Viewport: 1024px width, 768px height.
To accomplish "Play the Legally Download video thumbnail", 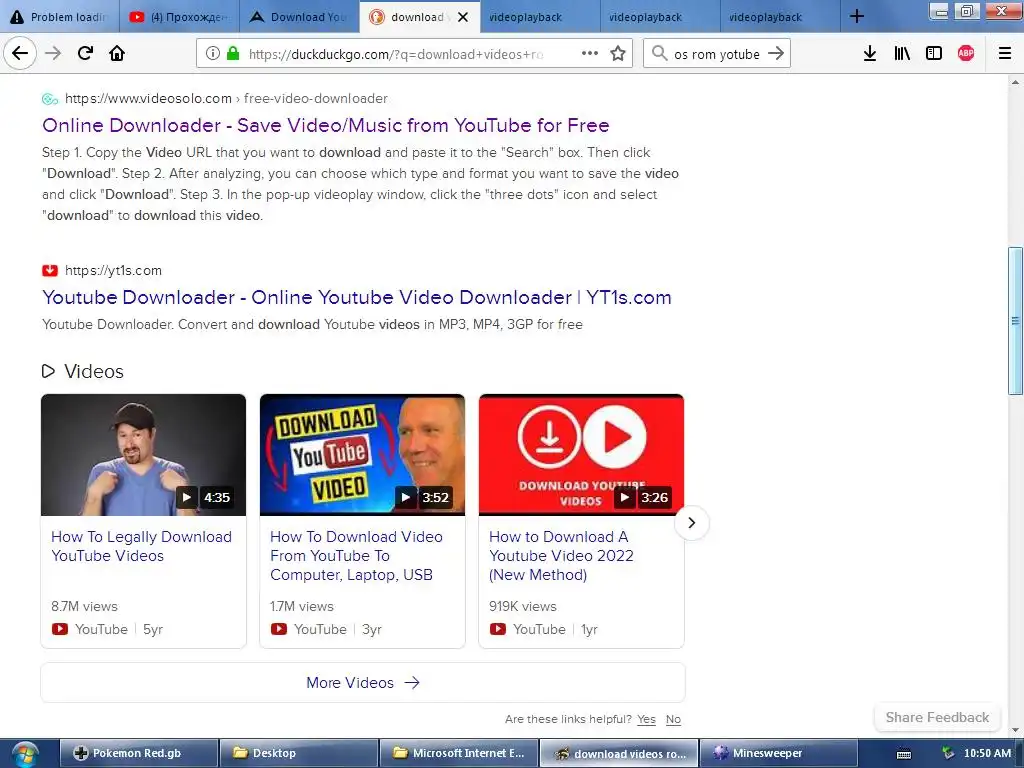I will [x=143, y=455].
